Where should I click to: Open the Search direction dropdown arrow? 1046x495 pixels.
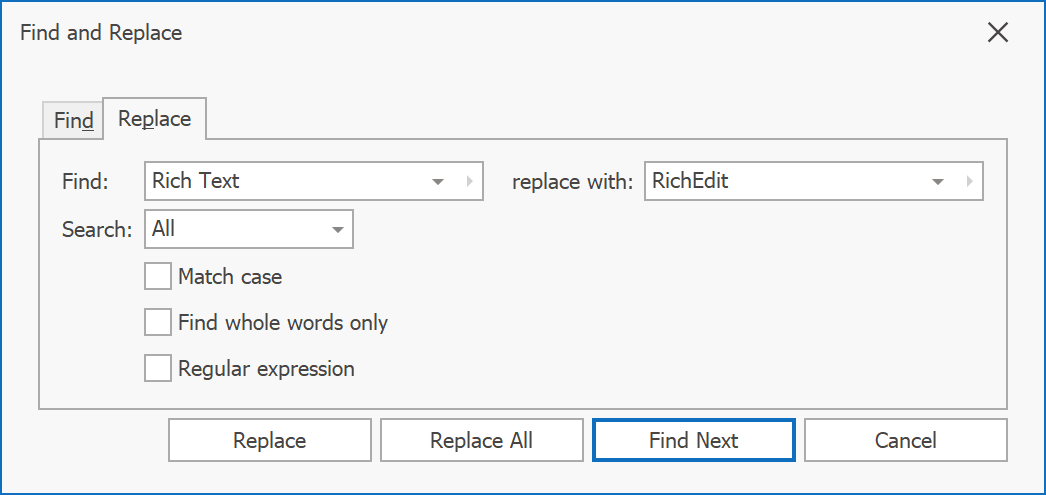click(337, 229)
